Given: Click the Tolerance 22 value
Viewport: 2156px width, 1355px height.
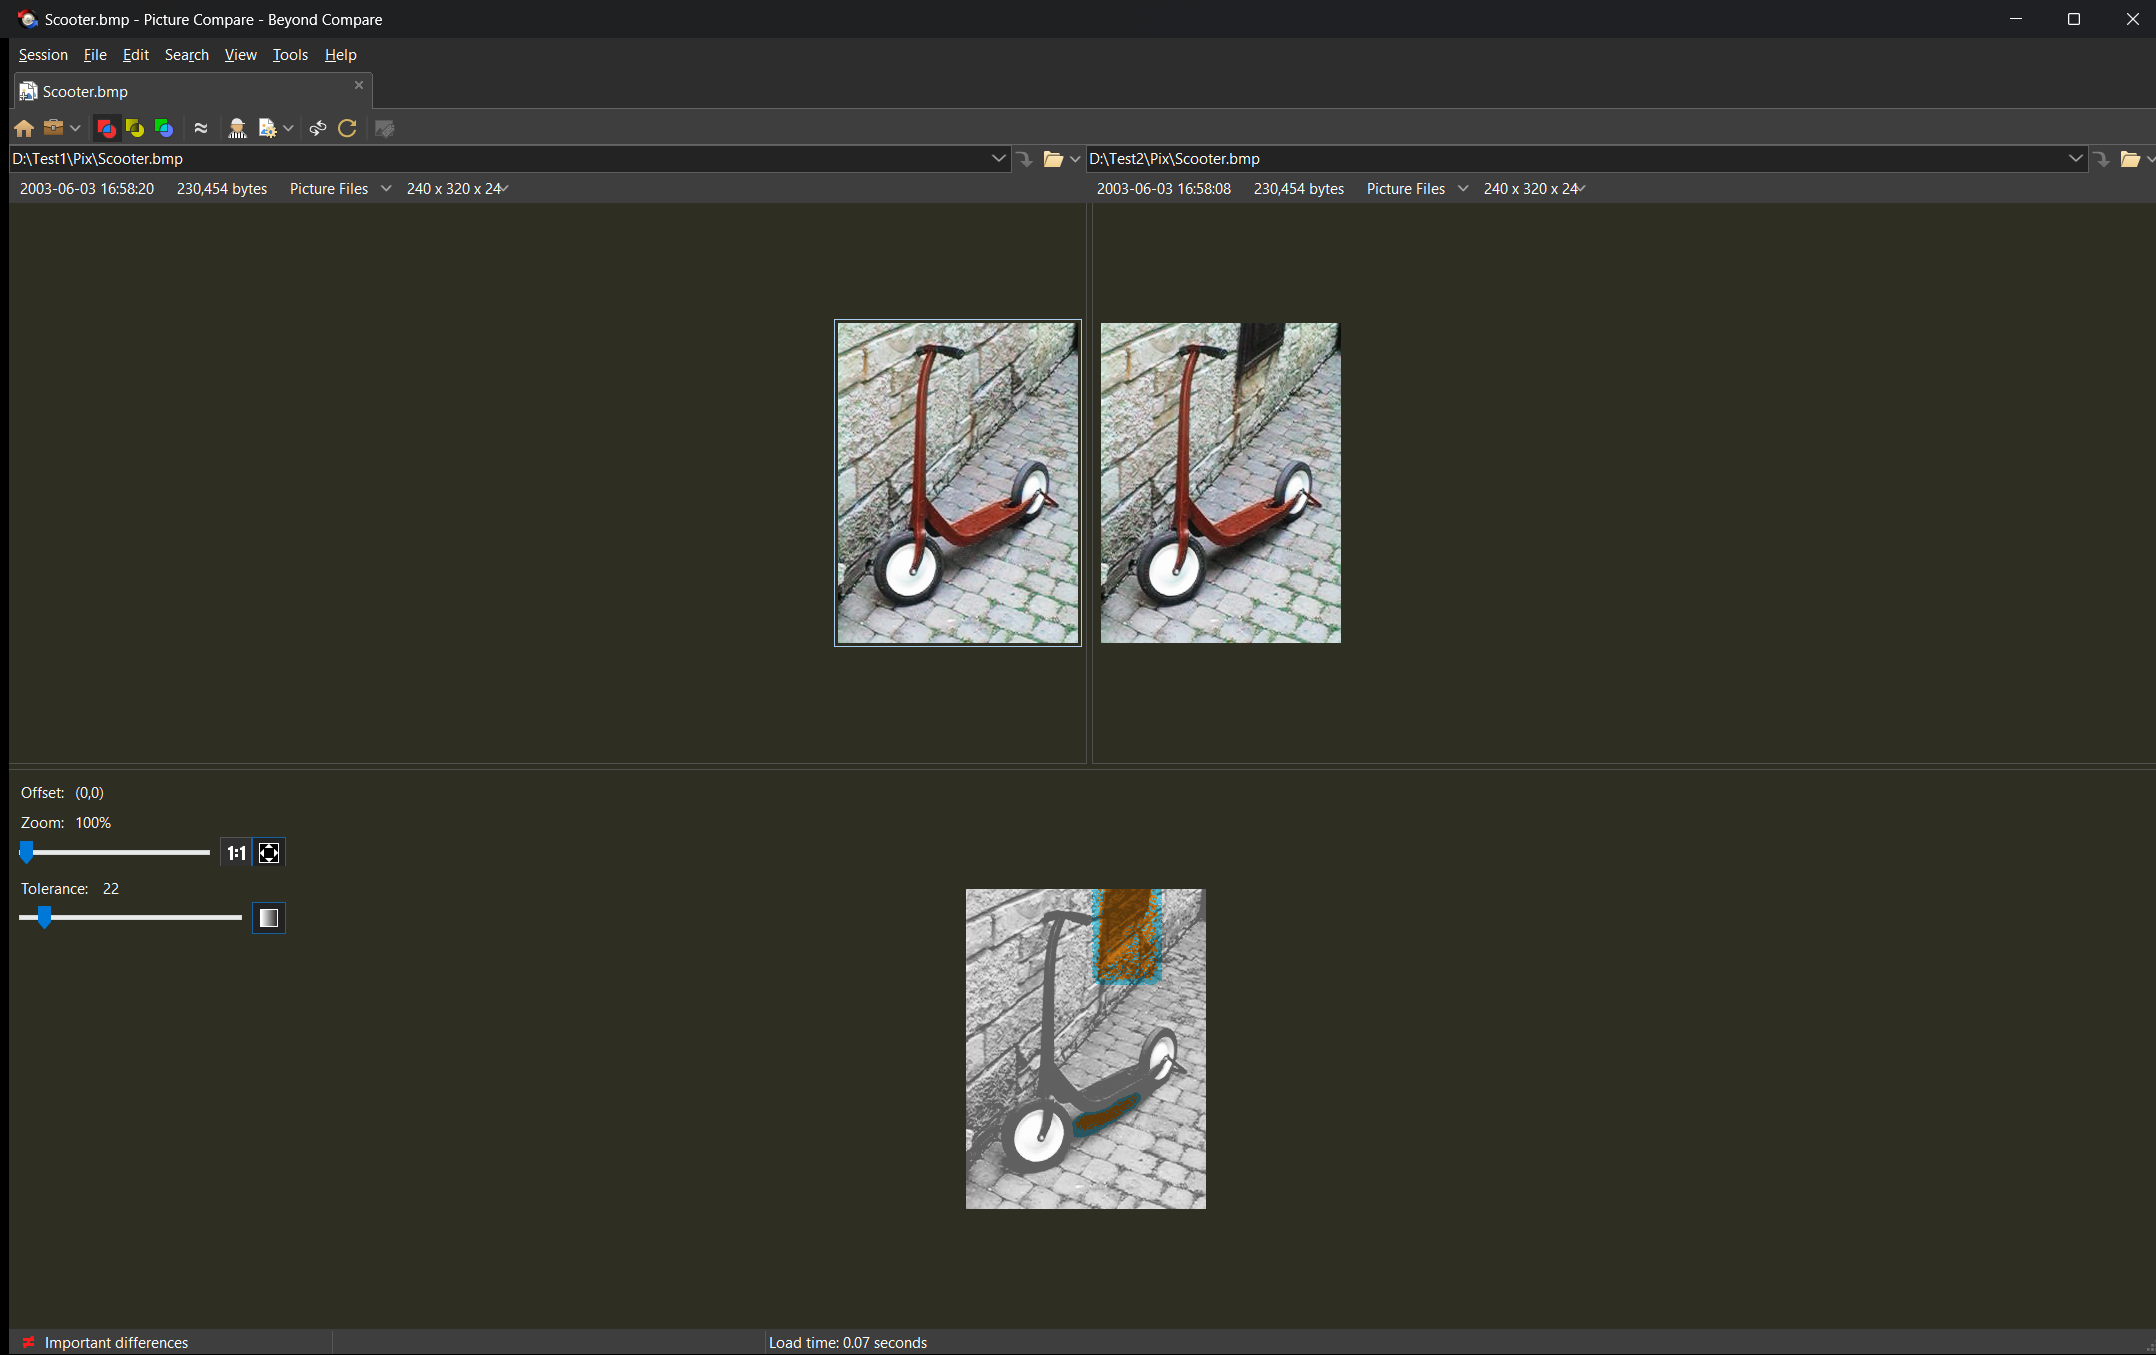Looking at the screenshot, I should pos(111,889).
